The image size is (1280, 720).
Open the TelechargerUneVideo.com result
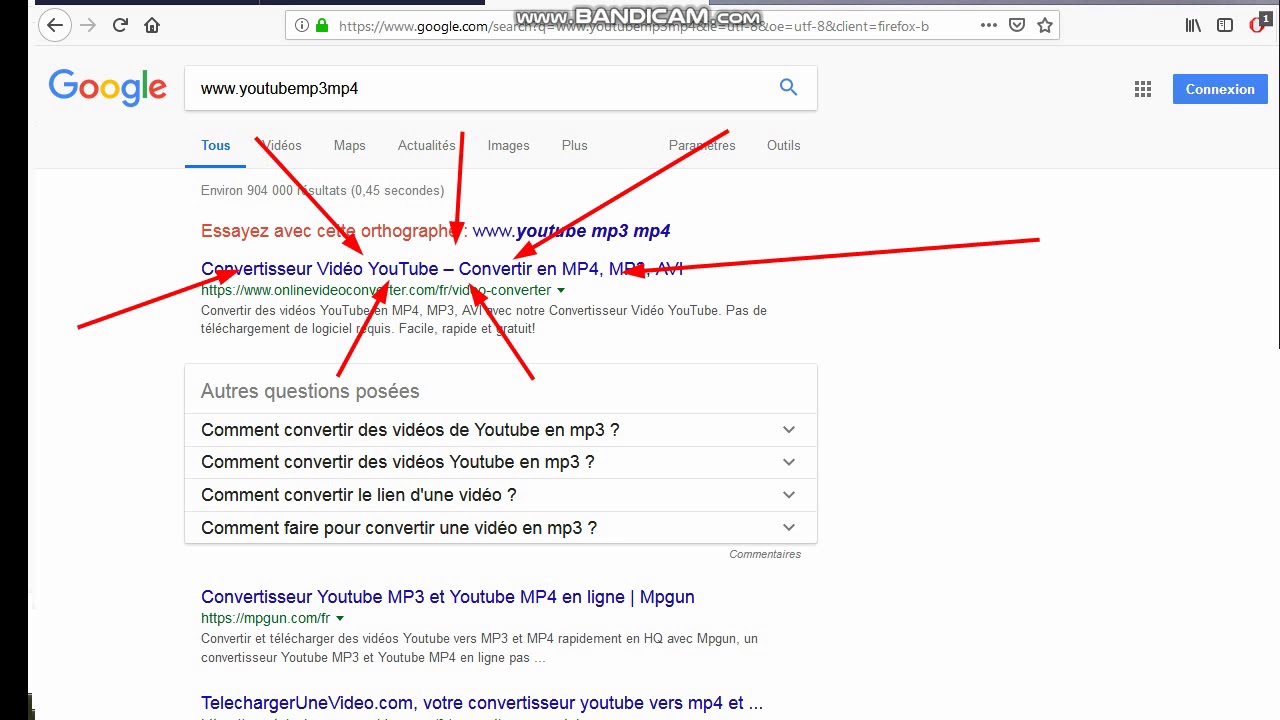481,703
